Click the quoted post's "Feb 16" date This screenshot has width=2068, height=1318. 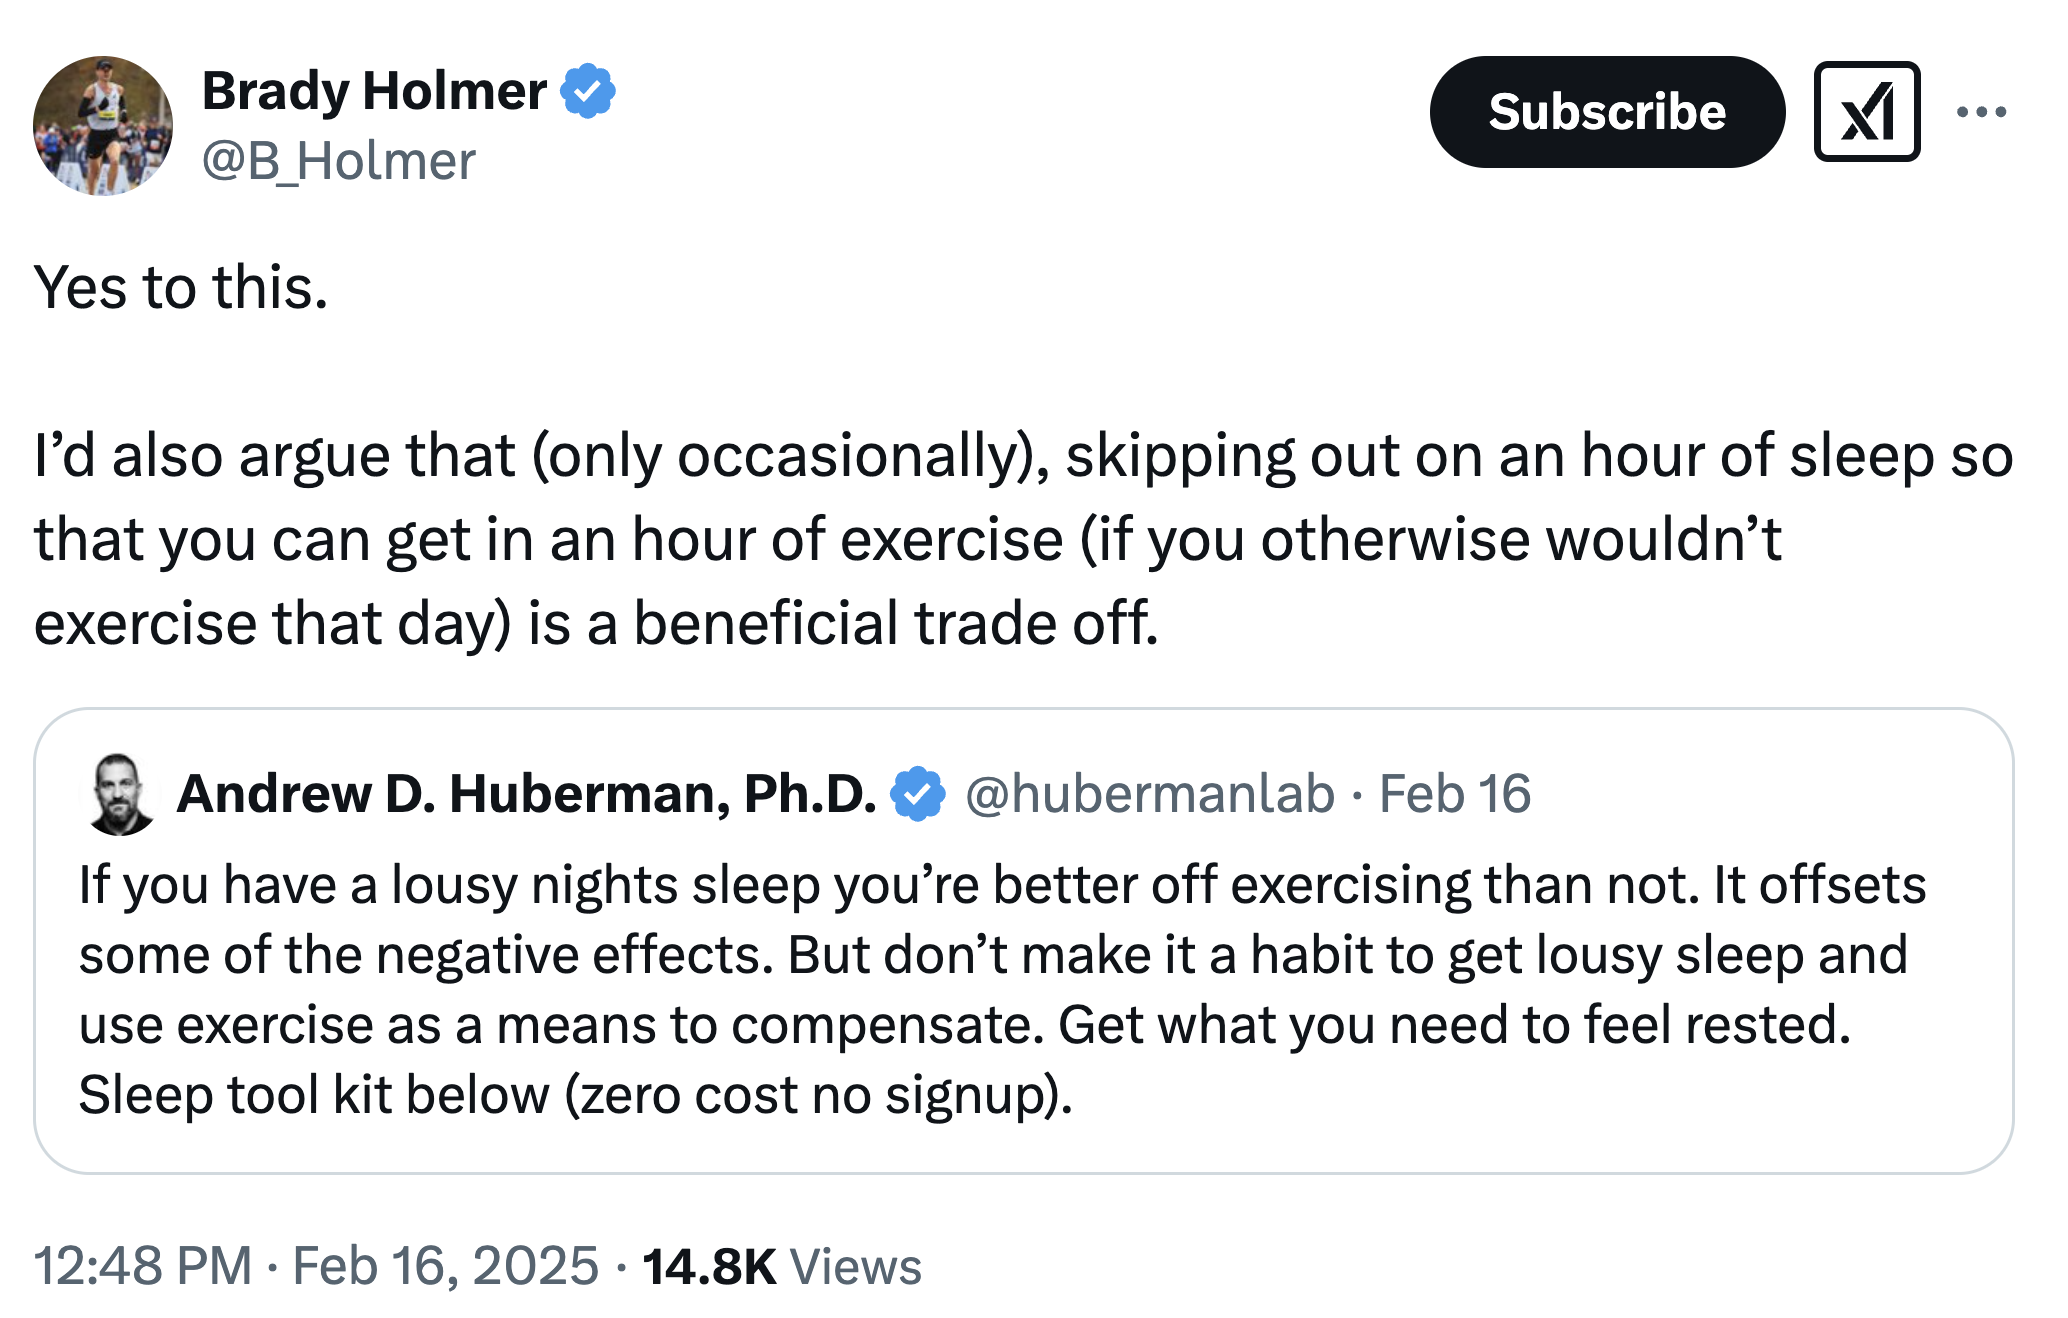pyautogui.click(x=1455, y=794)
